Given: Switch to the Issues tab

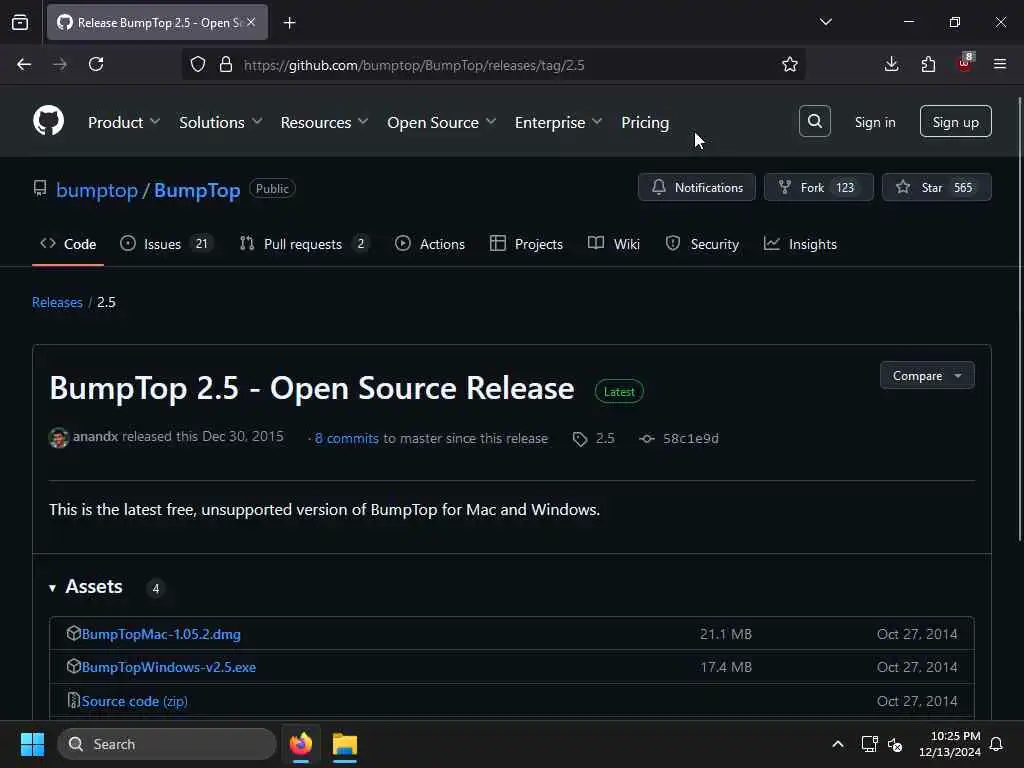Looking at the screenshot, I should (x=167, y=244).
